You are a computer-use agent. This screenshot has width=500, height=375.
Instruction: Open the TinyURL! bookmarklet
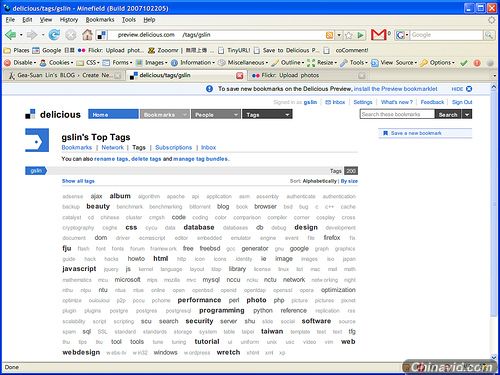pyautogui.click(x=234, y=50)
